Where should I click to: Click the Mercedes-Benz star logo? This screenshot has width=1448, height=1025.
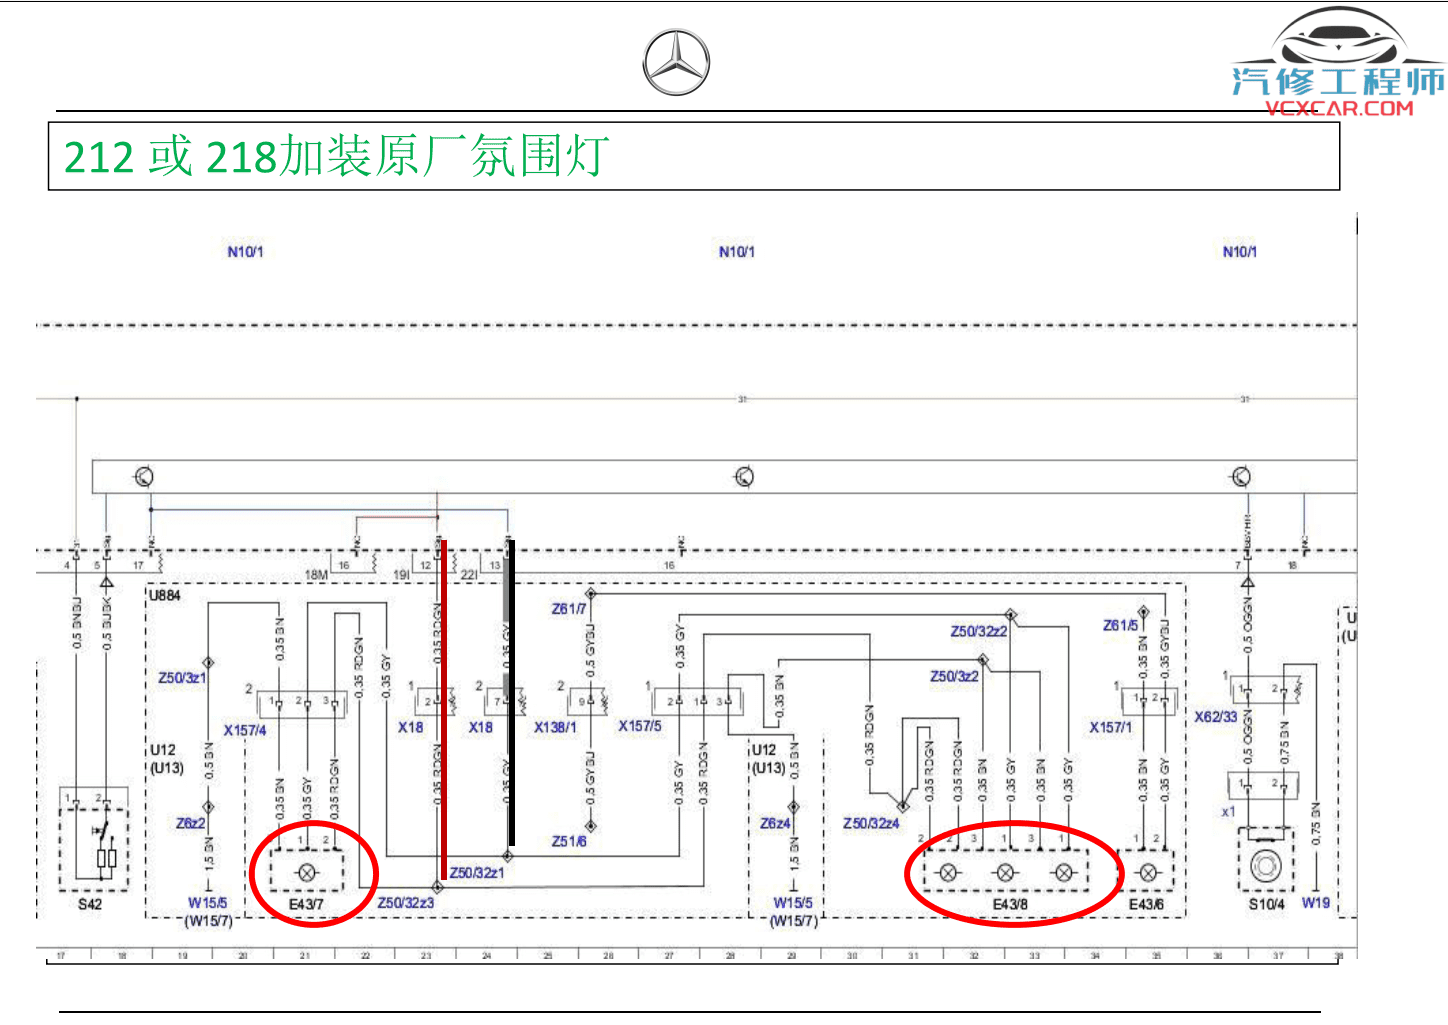(676, 63)
